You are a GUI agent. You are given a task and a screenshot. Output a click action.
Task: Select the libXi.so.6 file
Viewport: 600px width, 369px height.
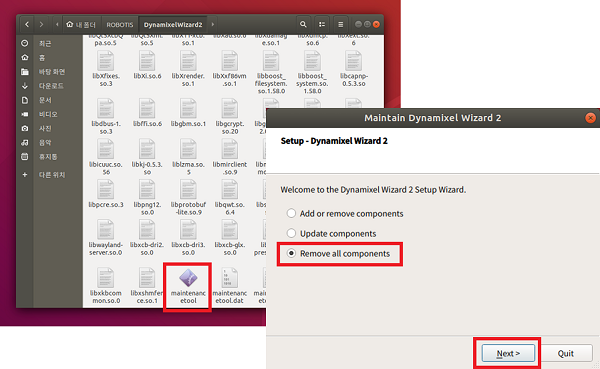(x=147, y=66)
